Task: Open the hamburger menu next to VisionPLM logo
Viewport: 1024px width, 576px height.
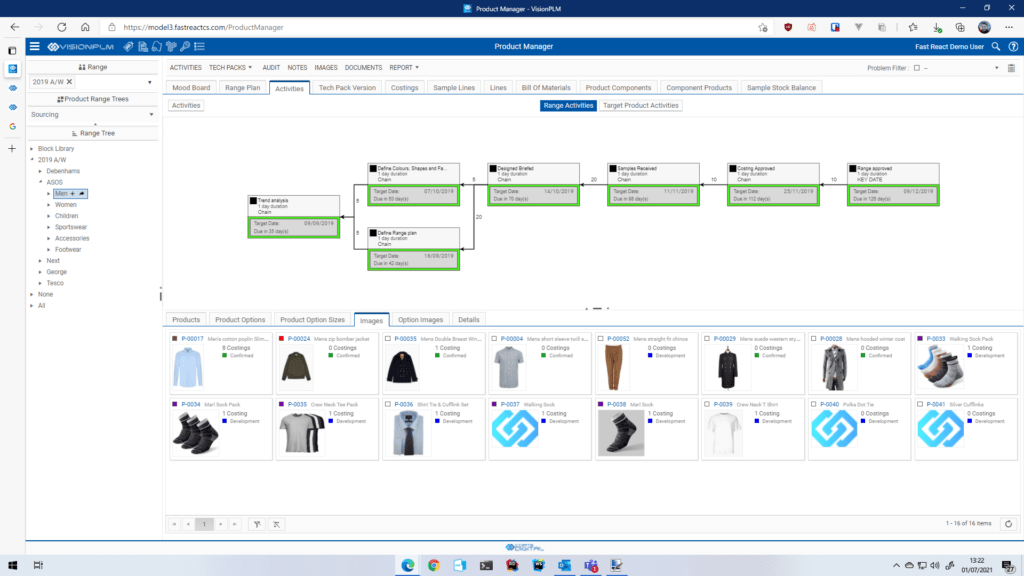Action: point(35,46)
